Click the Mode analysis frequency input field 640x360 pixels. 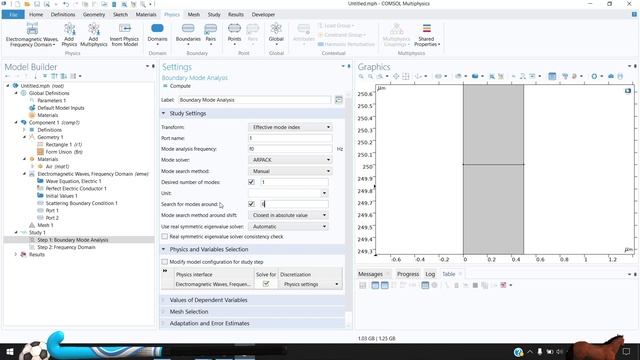coord(290,149)
